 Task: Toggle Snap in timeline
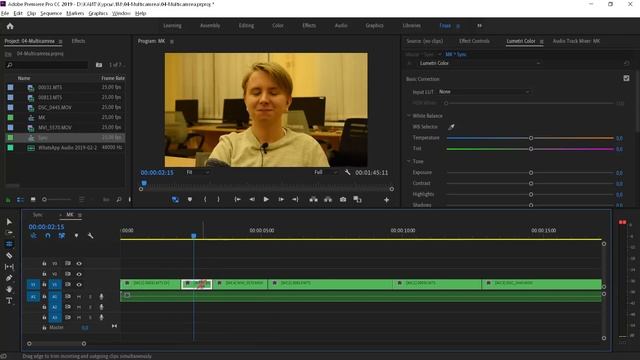click(x=48, y=236)
